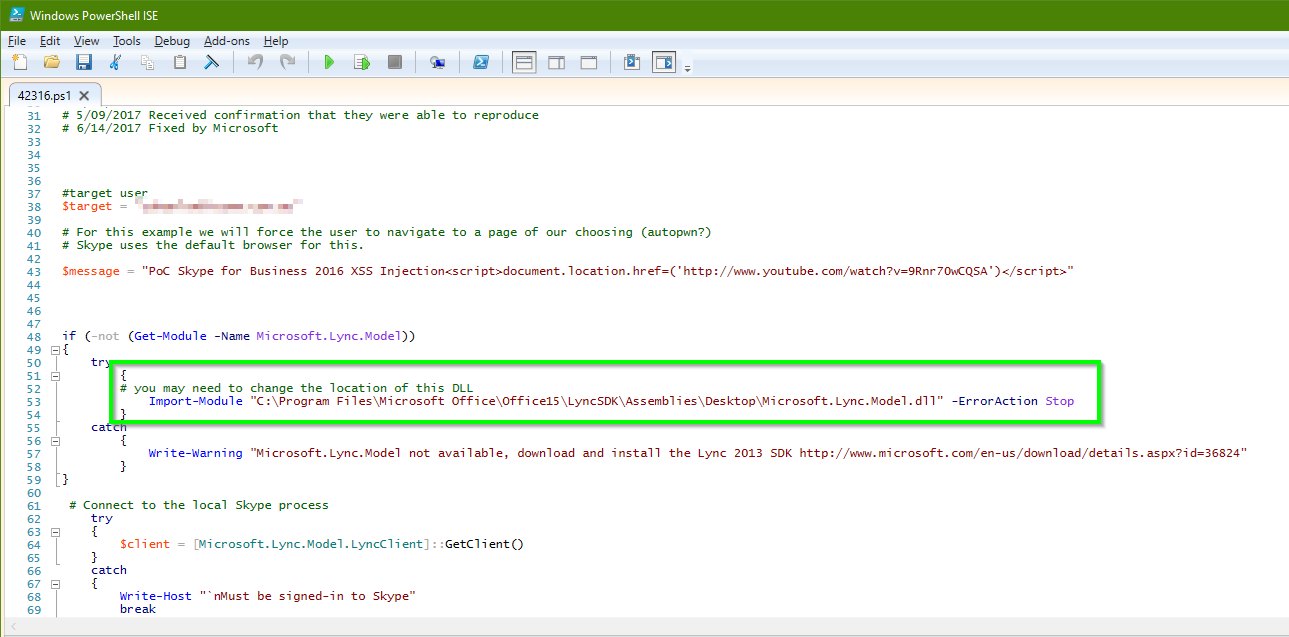Click the Write-Host command on line 68
The image size is (1289, 637).
coord(155,596)
